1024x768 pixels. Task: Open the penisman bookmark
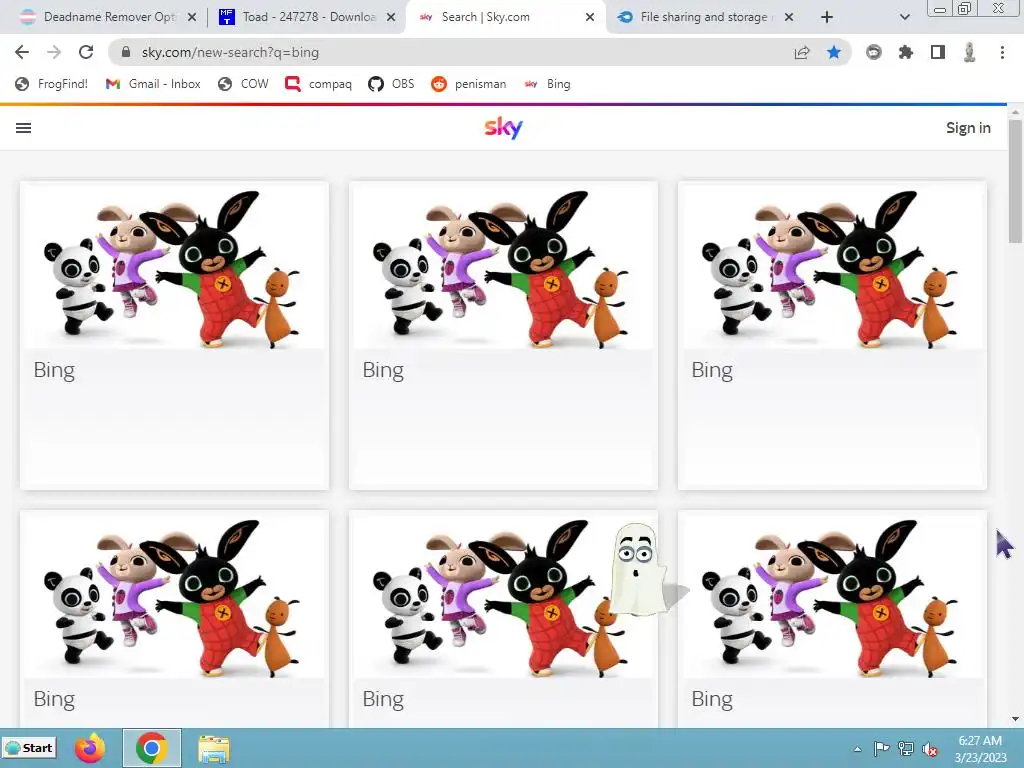[x=469, y=84]
